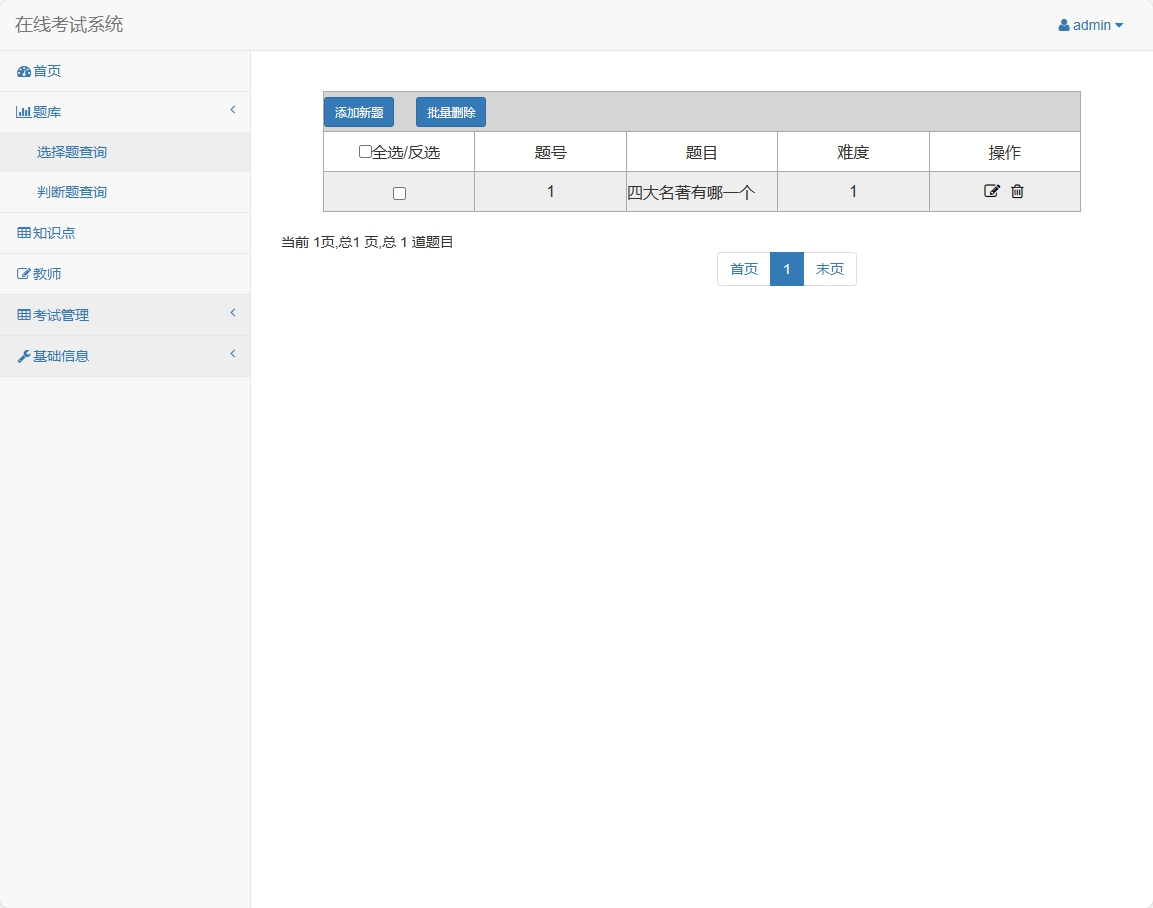Click the page summary text 当前 1页

click(x=308, y=242)
